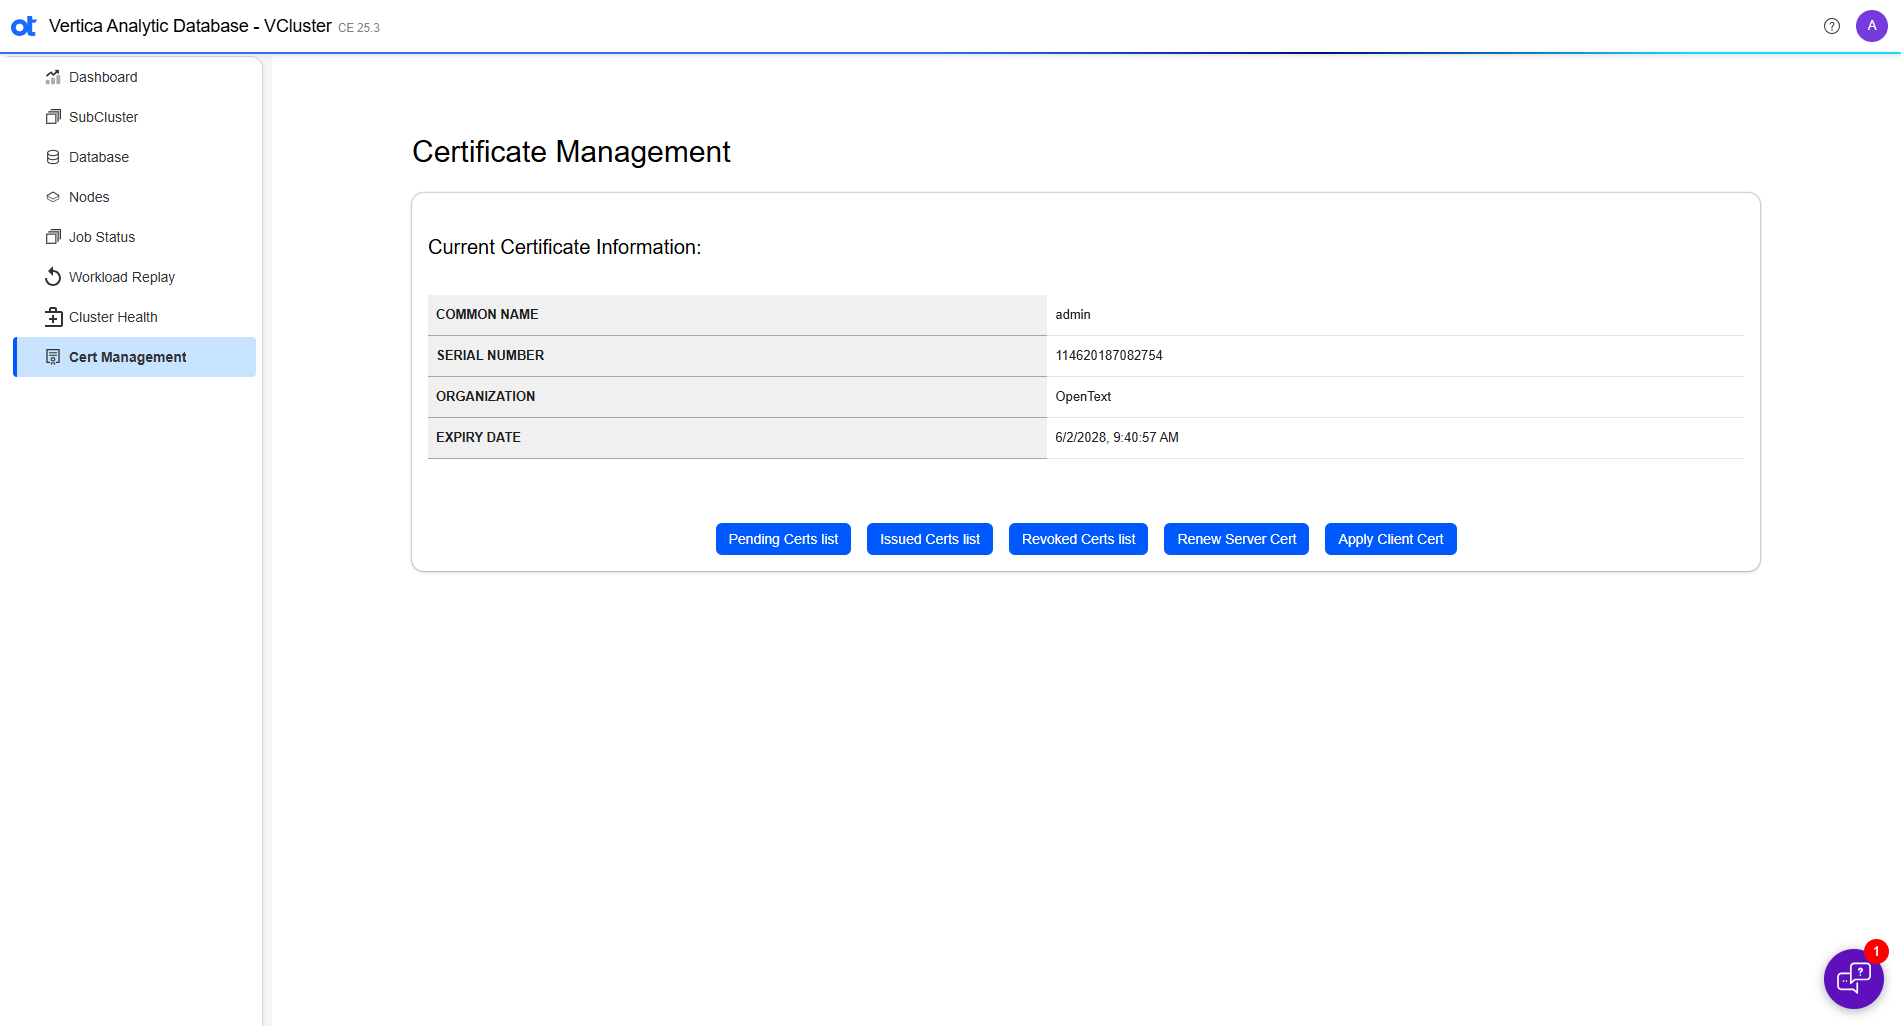Click the Cert Management certificate icon

point(53,357)
